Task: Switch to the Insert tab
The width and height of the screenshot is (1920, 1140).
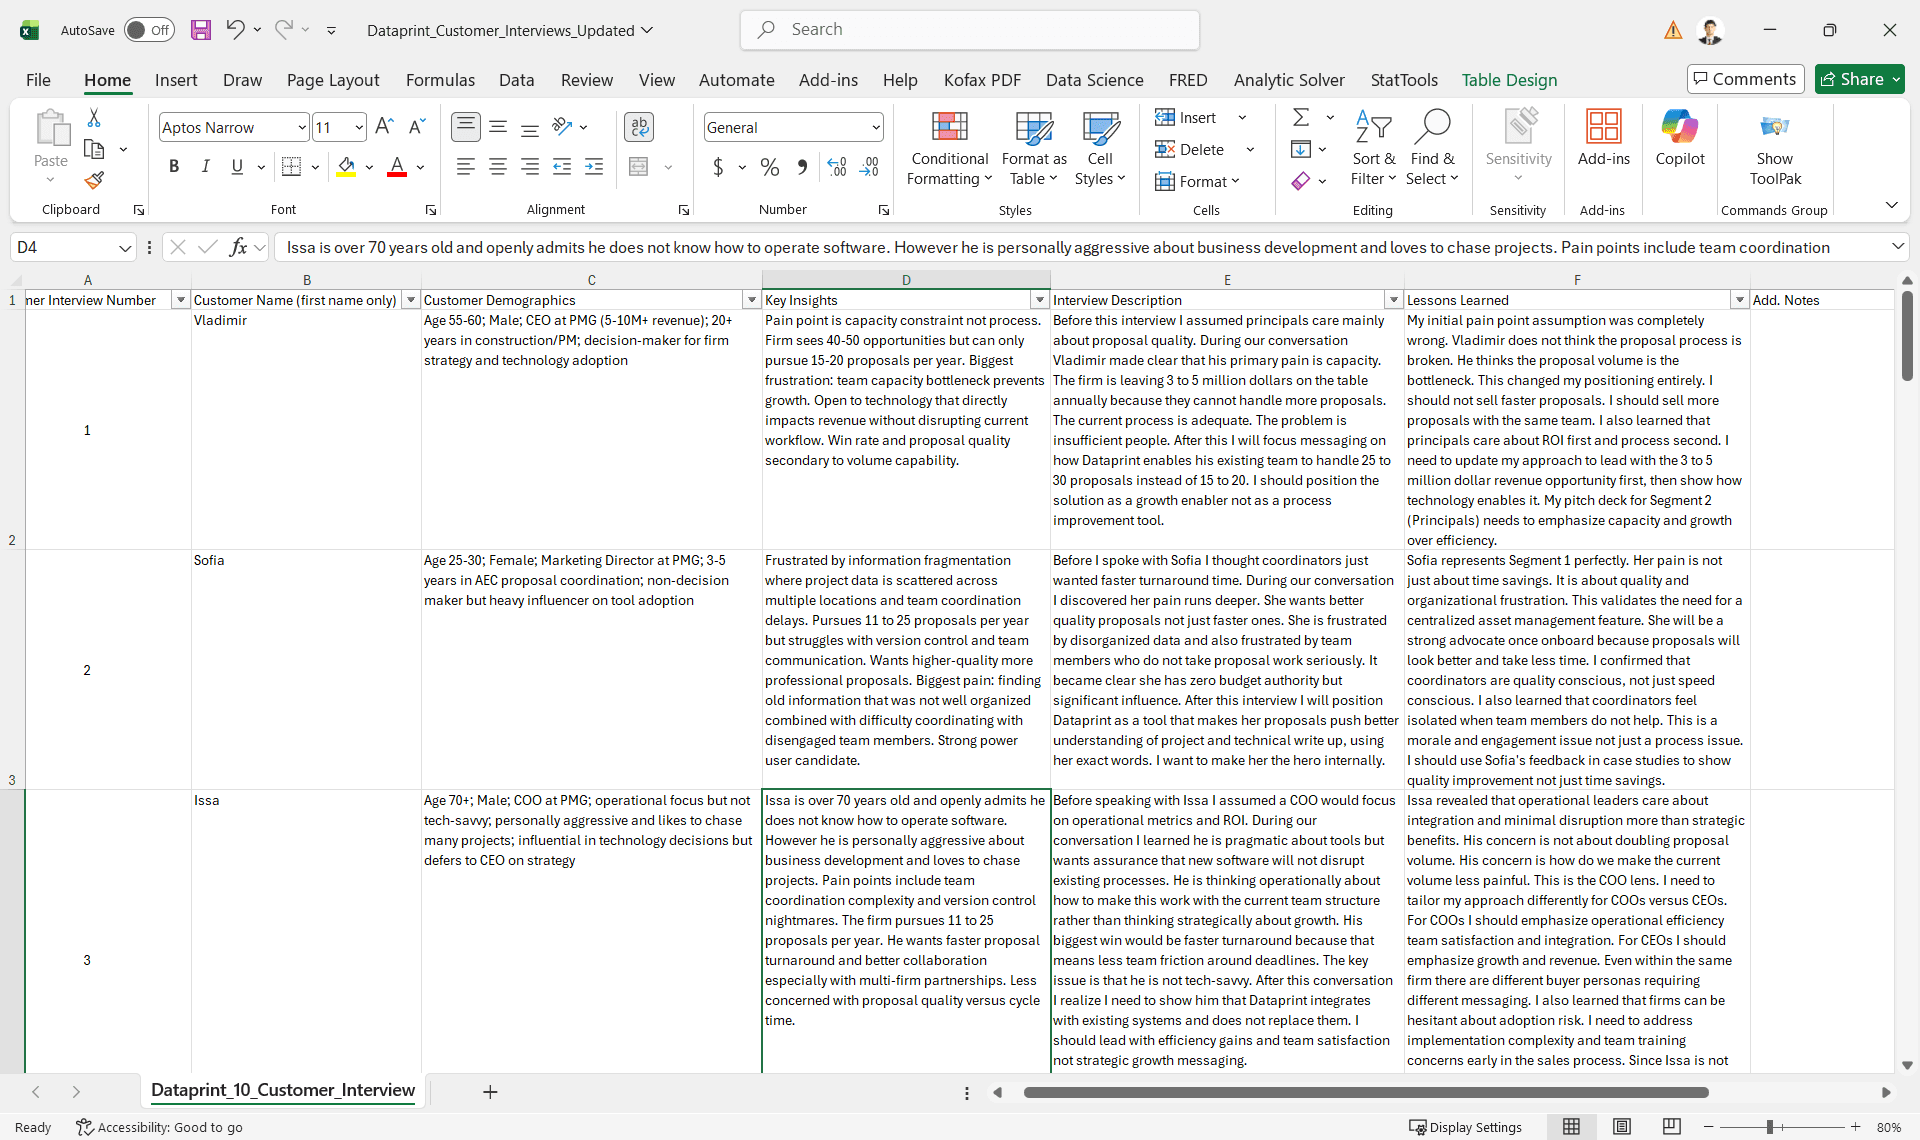Action: click(176, 80)
